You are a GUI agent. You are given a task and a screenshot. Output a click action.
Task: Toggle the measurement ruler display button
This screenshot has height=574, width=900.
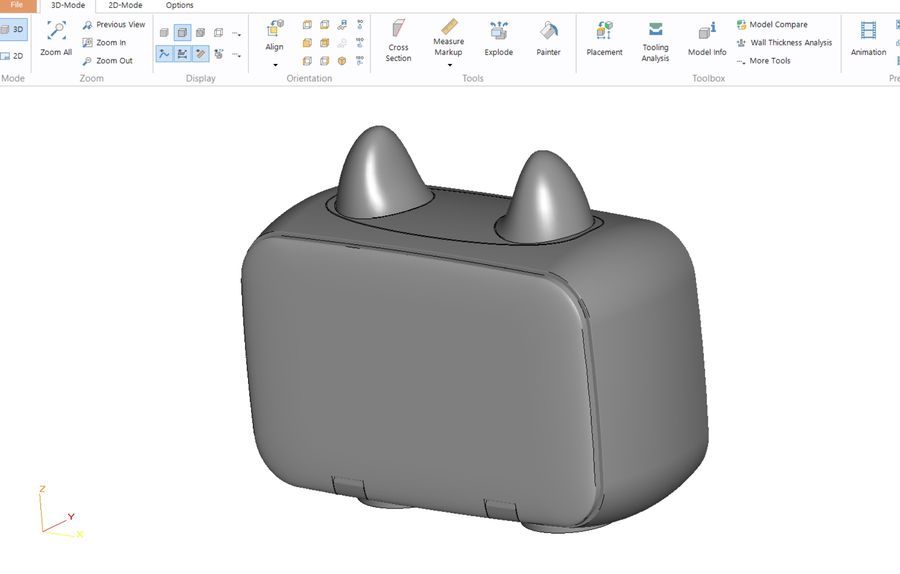pyautogui.click(x=200, y=54)
